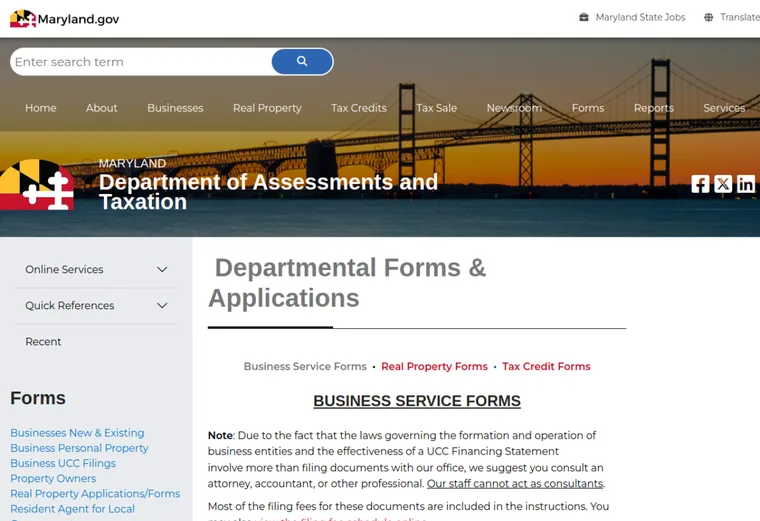Jump to Business Service Forms link
The width and height of the screenshot is (760, 521).
click(x=305, y=366)
